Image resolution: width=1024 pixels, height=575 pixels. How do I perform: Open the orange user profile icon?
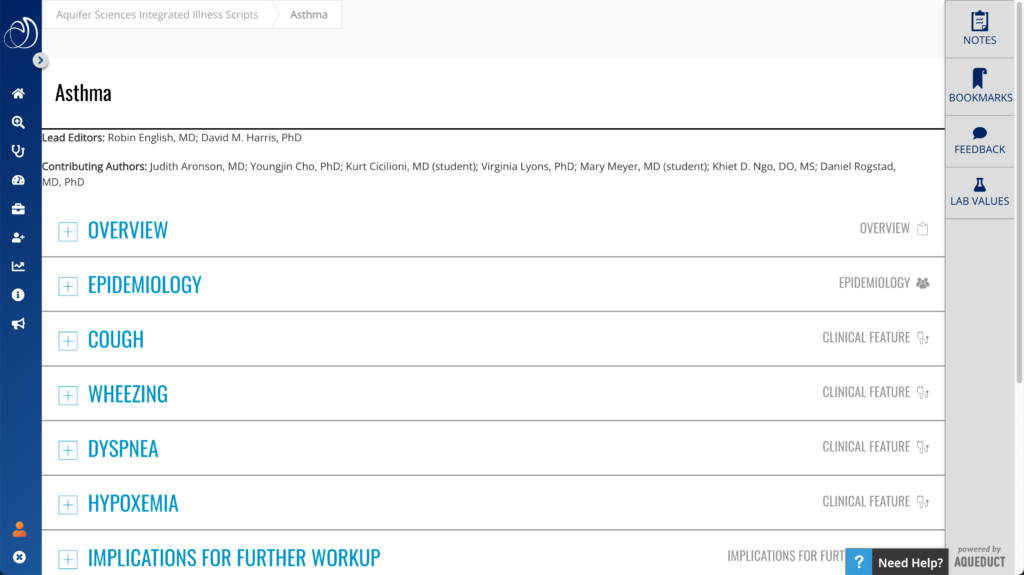[x=19, y=530]
